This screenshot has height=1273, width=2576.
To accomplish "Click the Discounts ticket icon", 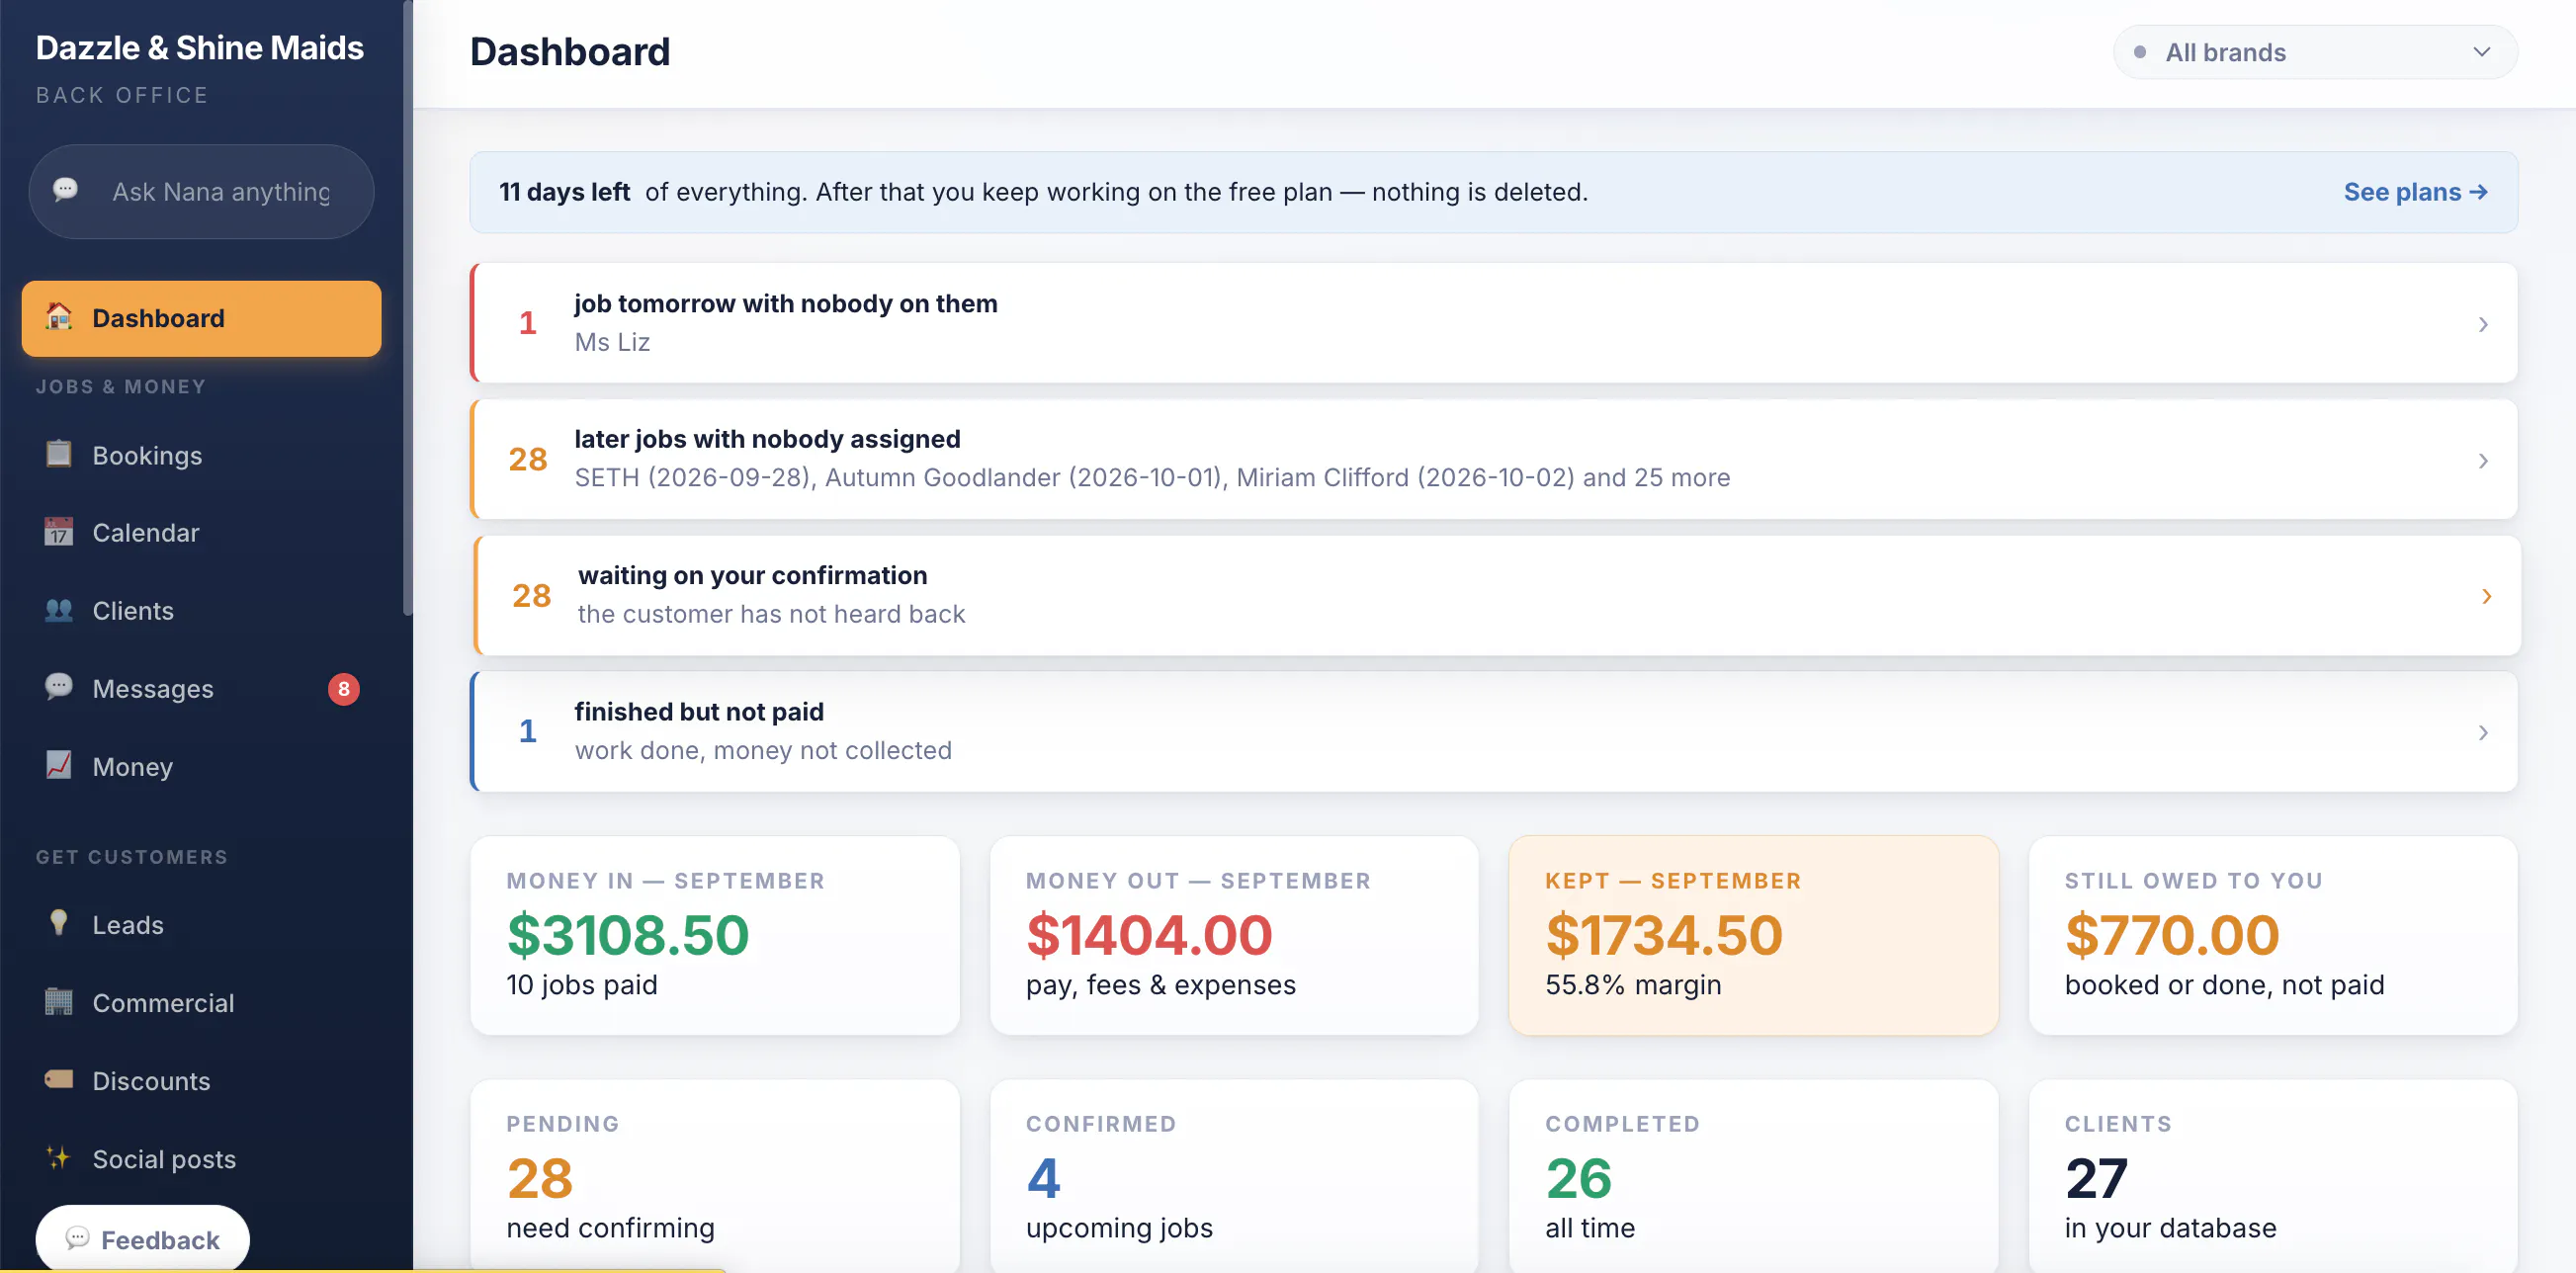I will [59, 1079].
